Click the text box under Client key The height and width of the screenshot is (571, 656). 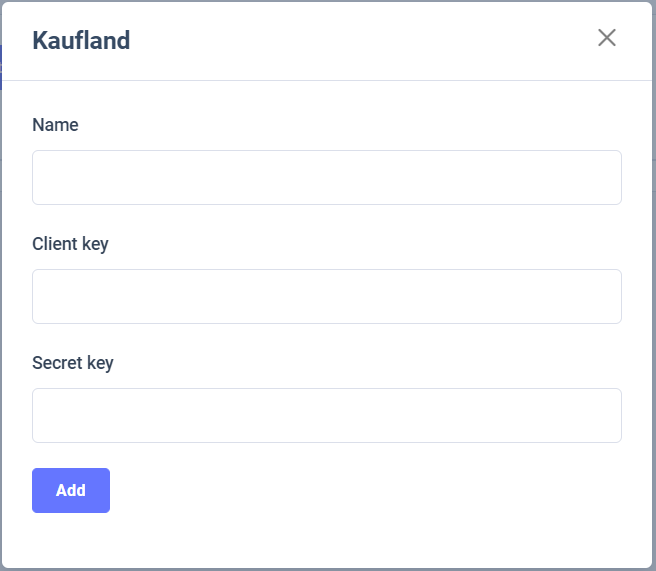327,297
